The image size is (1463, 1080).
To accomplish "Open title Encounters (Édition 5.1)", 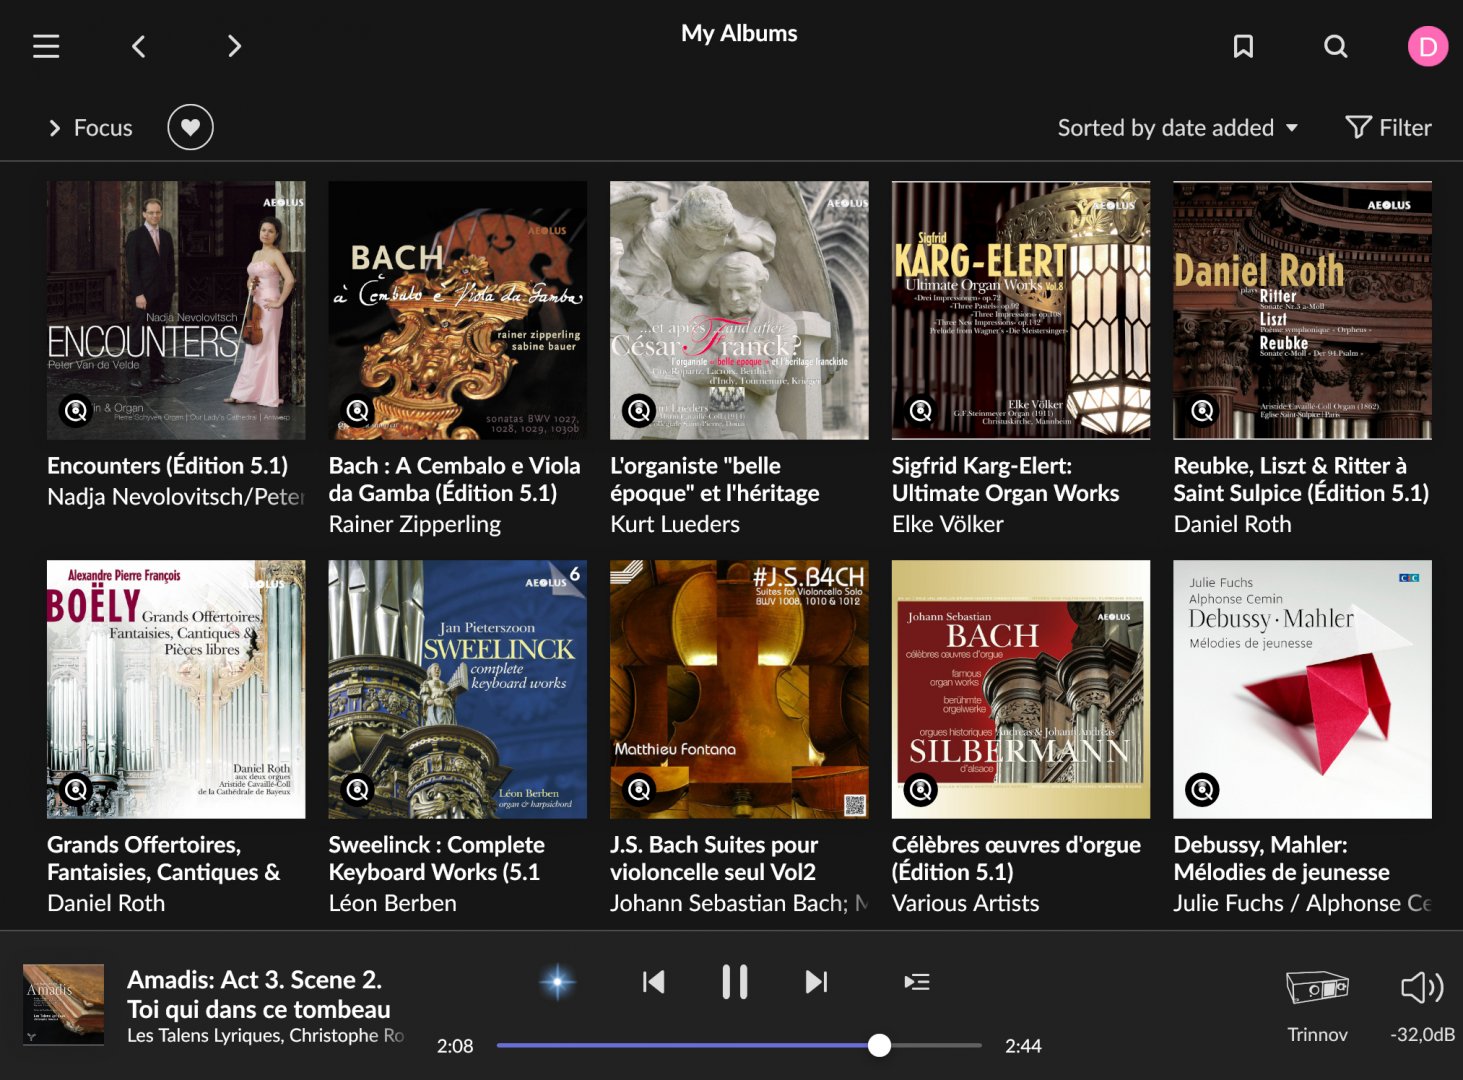I will pos(168,466).
